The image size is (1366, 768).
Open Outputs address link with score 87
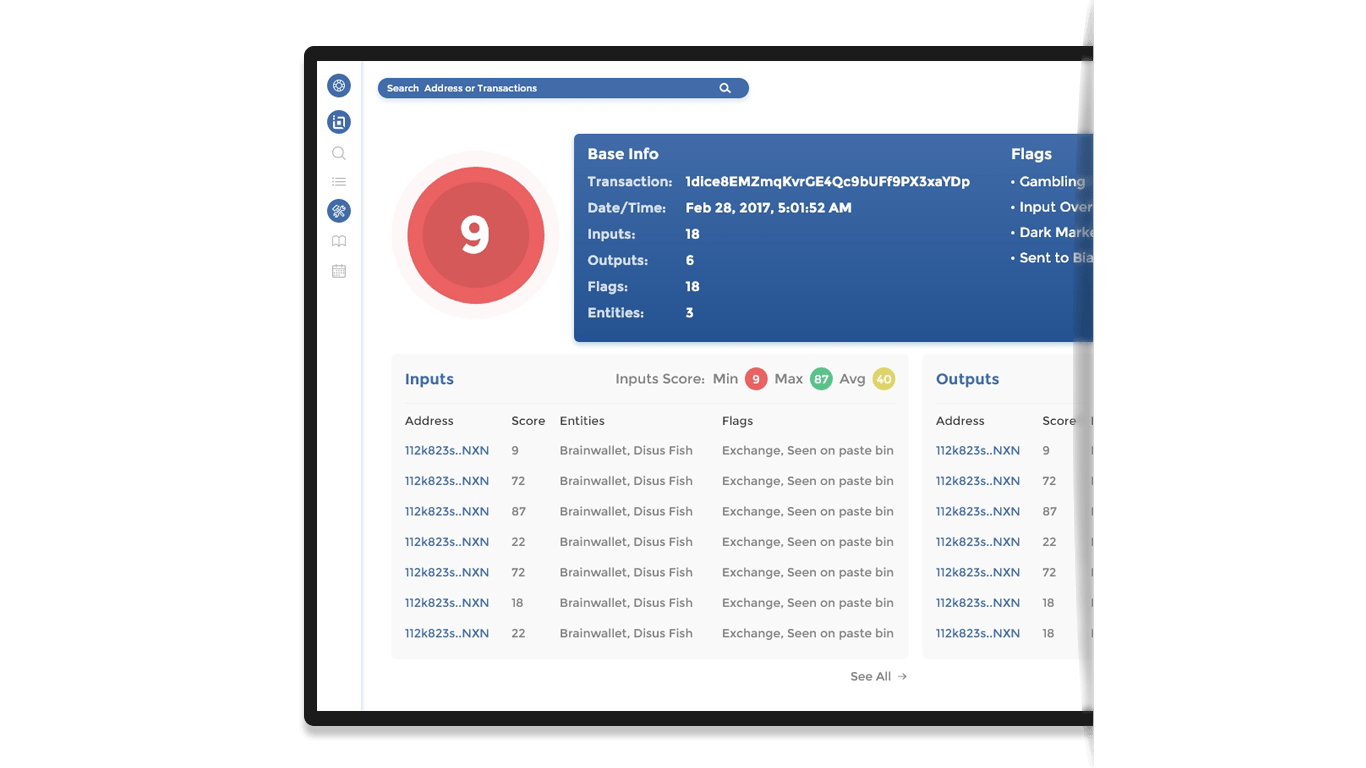tap(978, 512)
